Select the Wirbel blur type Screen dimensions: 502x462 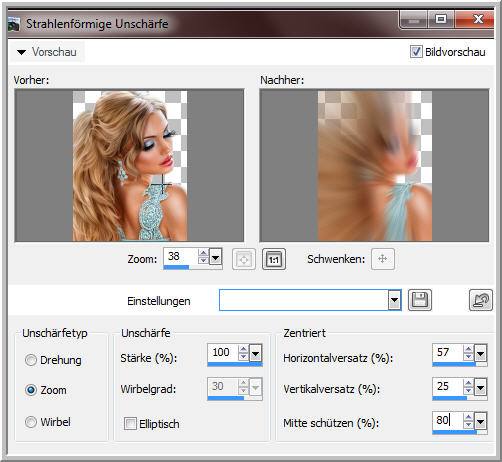tap(31, 422)
